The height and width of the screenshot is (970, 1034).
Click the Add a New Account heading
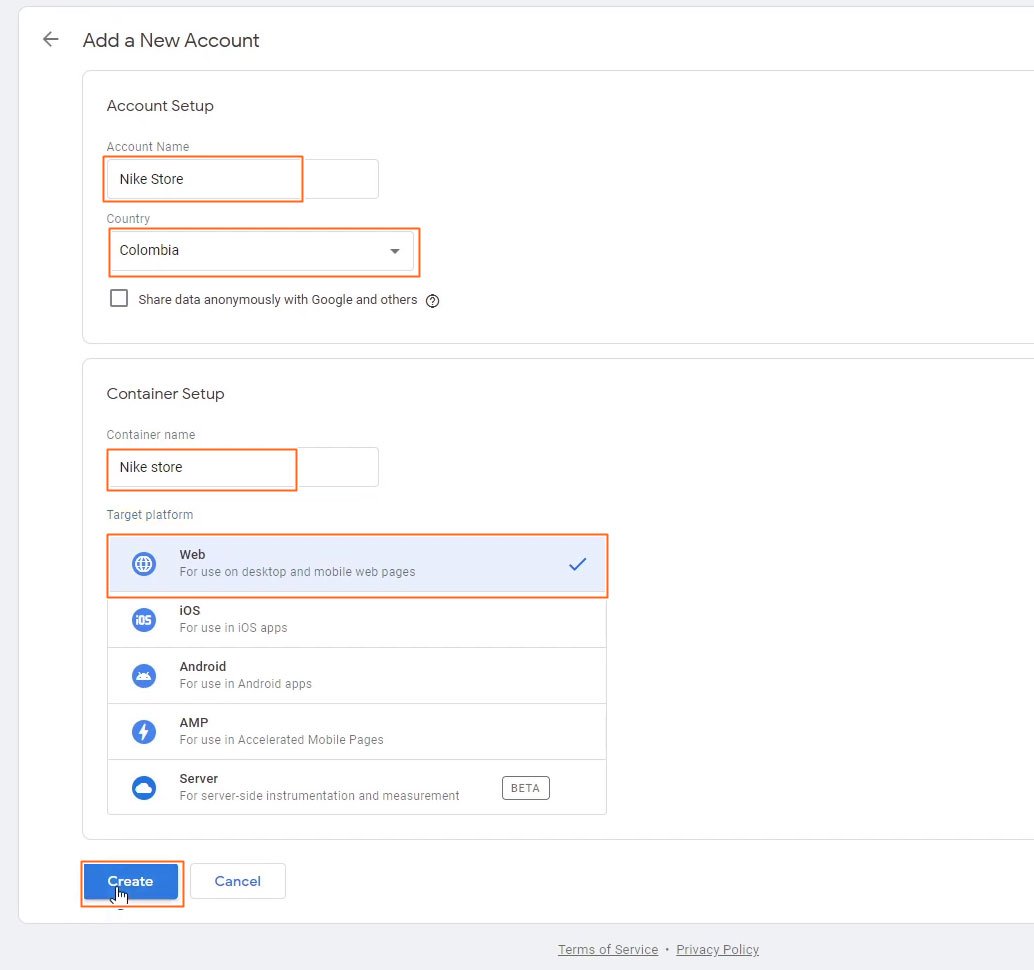click(x=171, y=40)
